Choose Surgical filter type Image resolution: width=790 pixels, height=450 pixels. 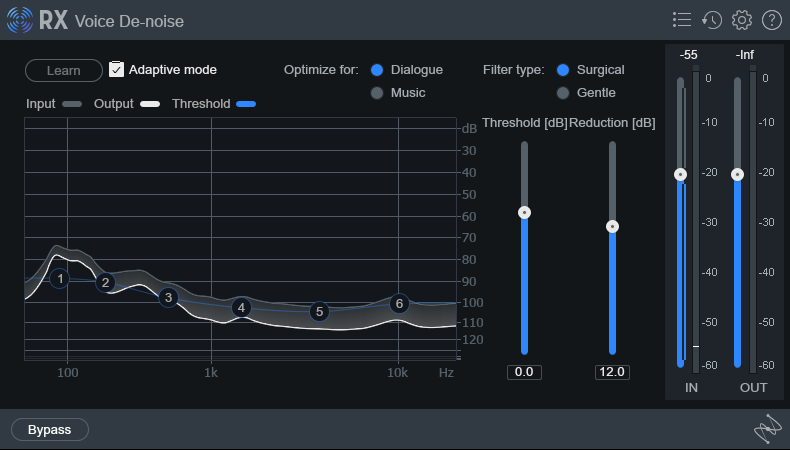click(563, 70)
